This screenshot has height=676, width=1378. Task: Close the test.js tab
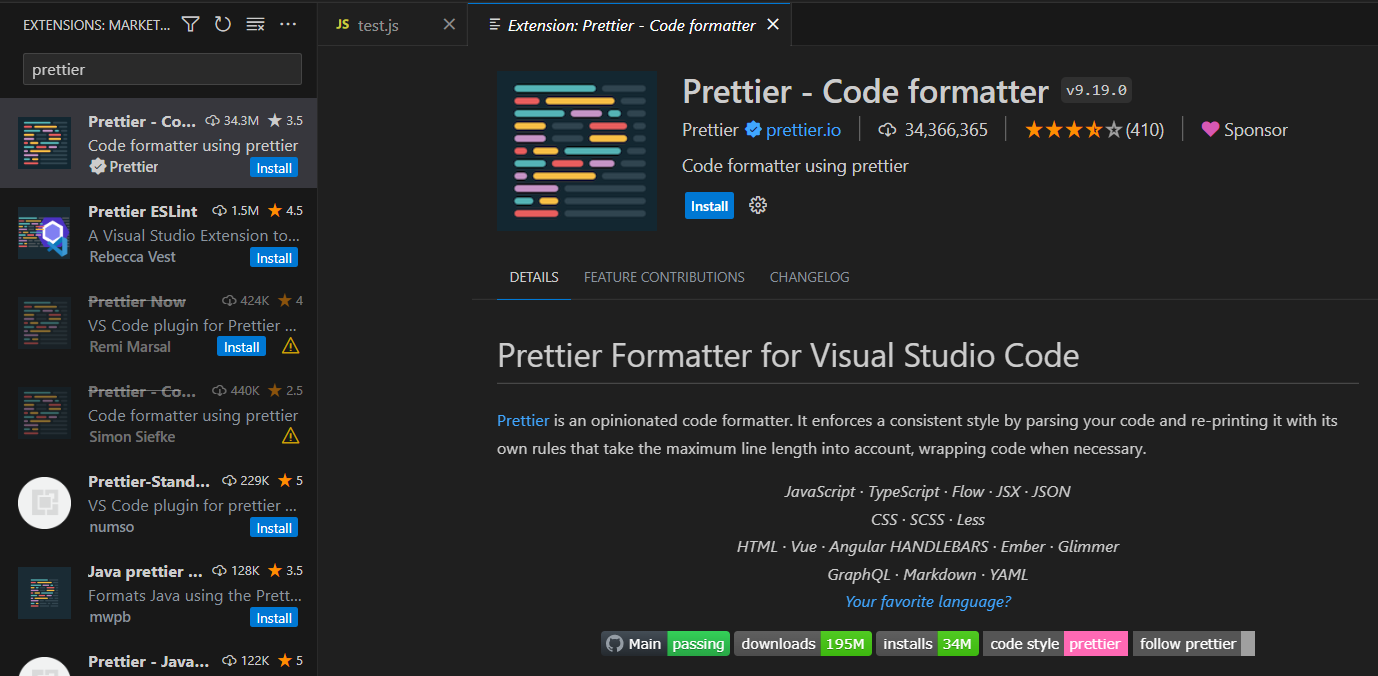tap(449, 25)
